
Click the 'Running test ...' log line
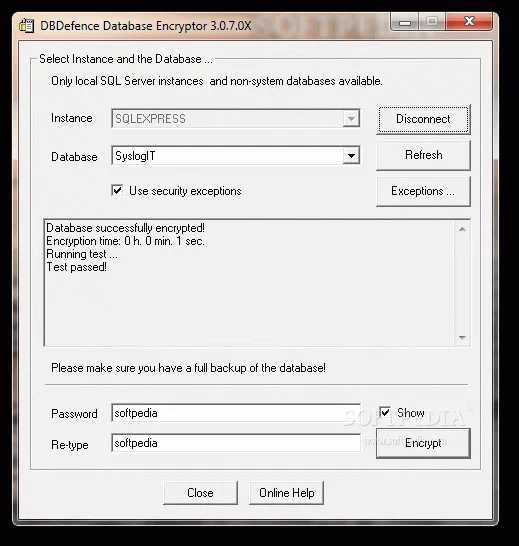pos(82,254)
